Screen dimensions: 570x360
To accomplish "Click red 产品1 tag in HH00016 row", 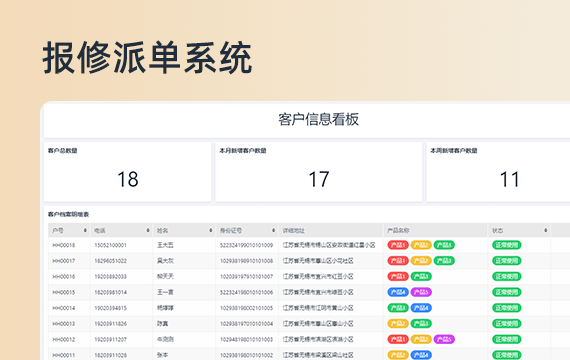I will (398, 276).
